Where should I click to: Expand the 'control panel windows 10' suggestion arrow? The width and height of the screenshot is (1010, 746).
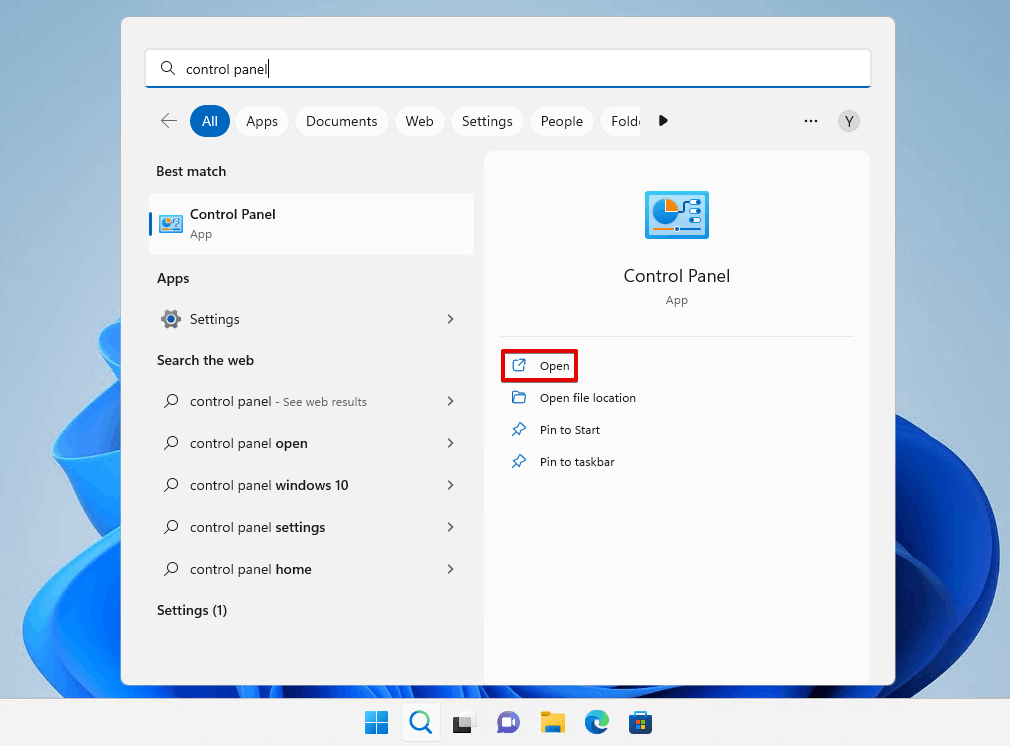coord(450,485)
